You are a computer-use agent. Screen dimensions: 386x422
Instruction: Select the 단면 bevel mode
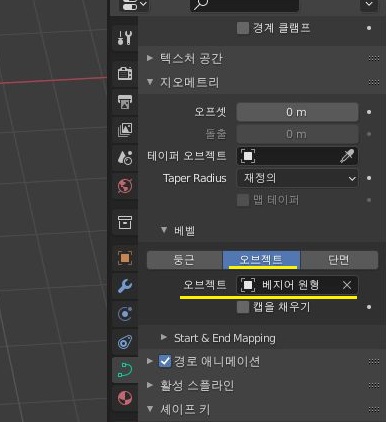[340, 260]
